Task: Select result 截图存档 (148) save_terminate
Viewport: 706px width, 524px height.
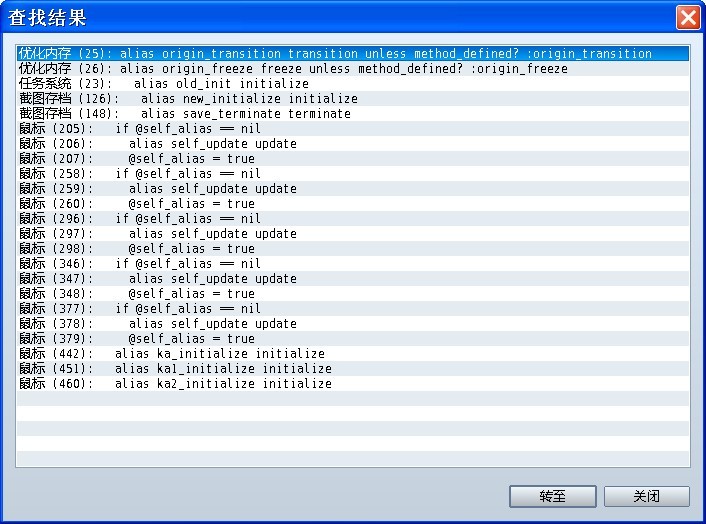Action: coord(353,113)
